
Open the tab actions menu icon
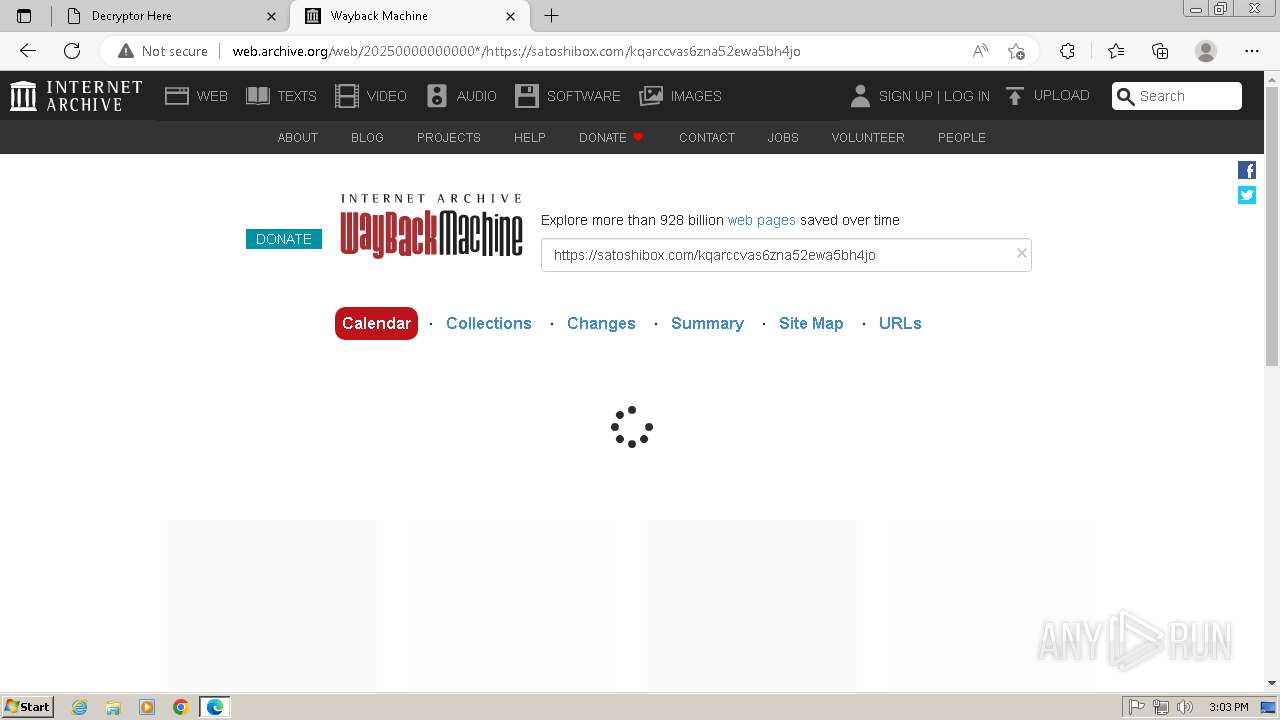[x=24, y=16]
